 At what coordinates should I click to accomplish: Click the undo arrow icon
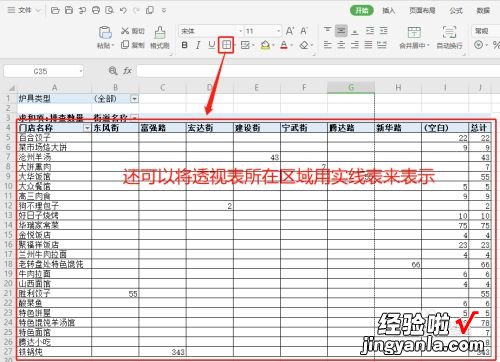click(x=123, y=10)
